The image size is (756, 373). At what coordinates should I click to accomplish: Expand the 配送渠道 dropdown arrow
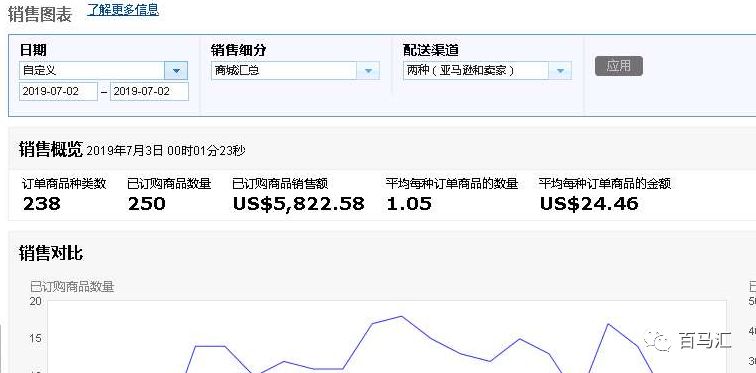[x=560, y=71]
